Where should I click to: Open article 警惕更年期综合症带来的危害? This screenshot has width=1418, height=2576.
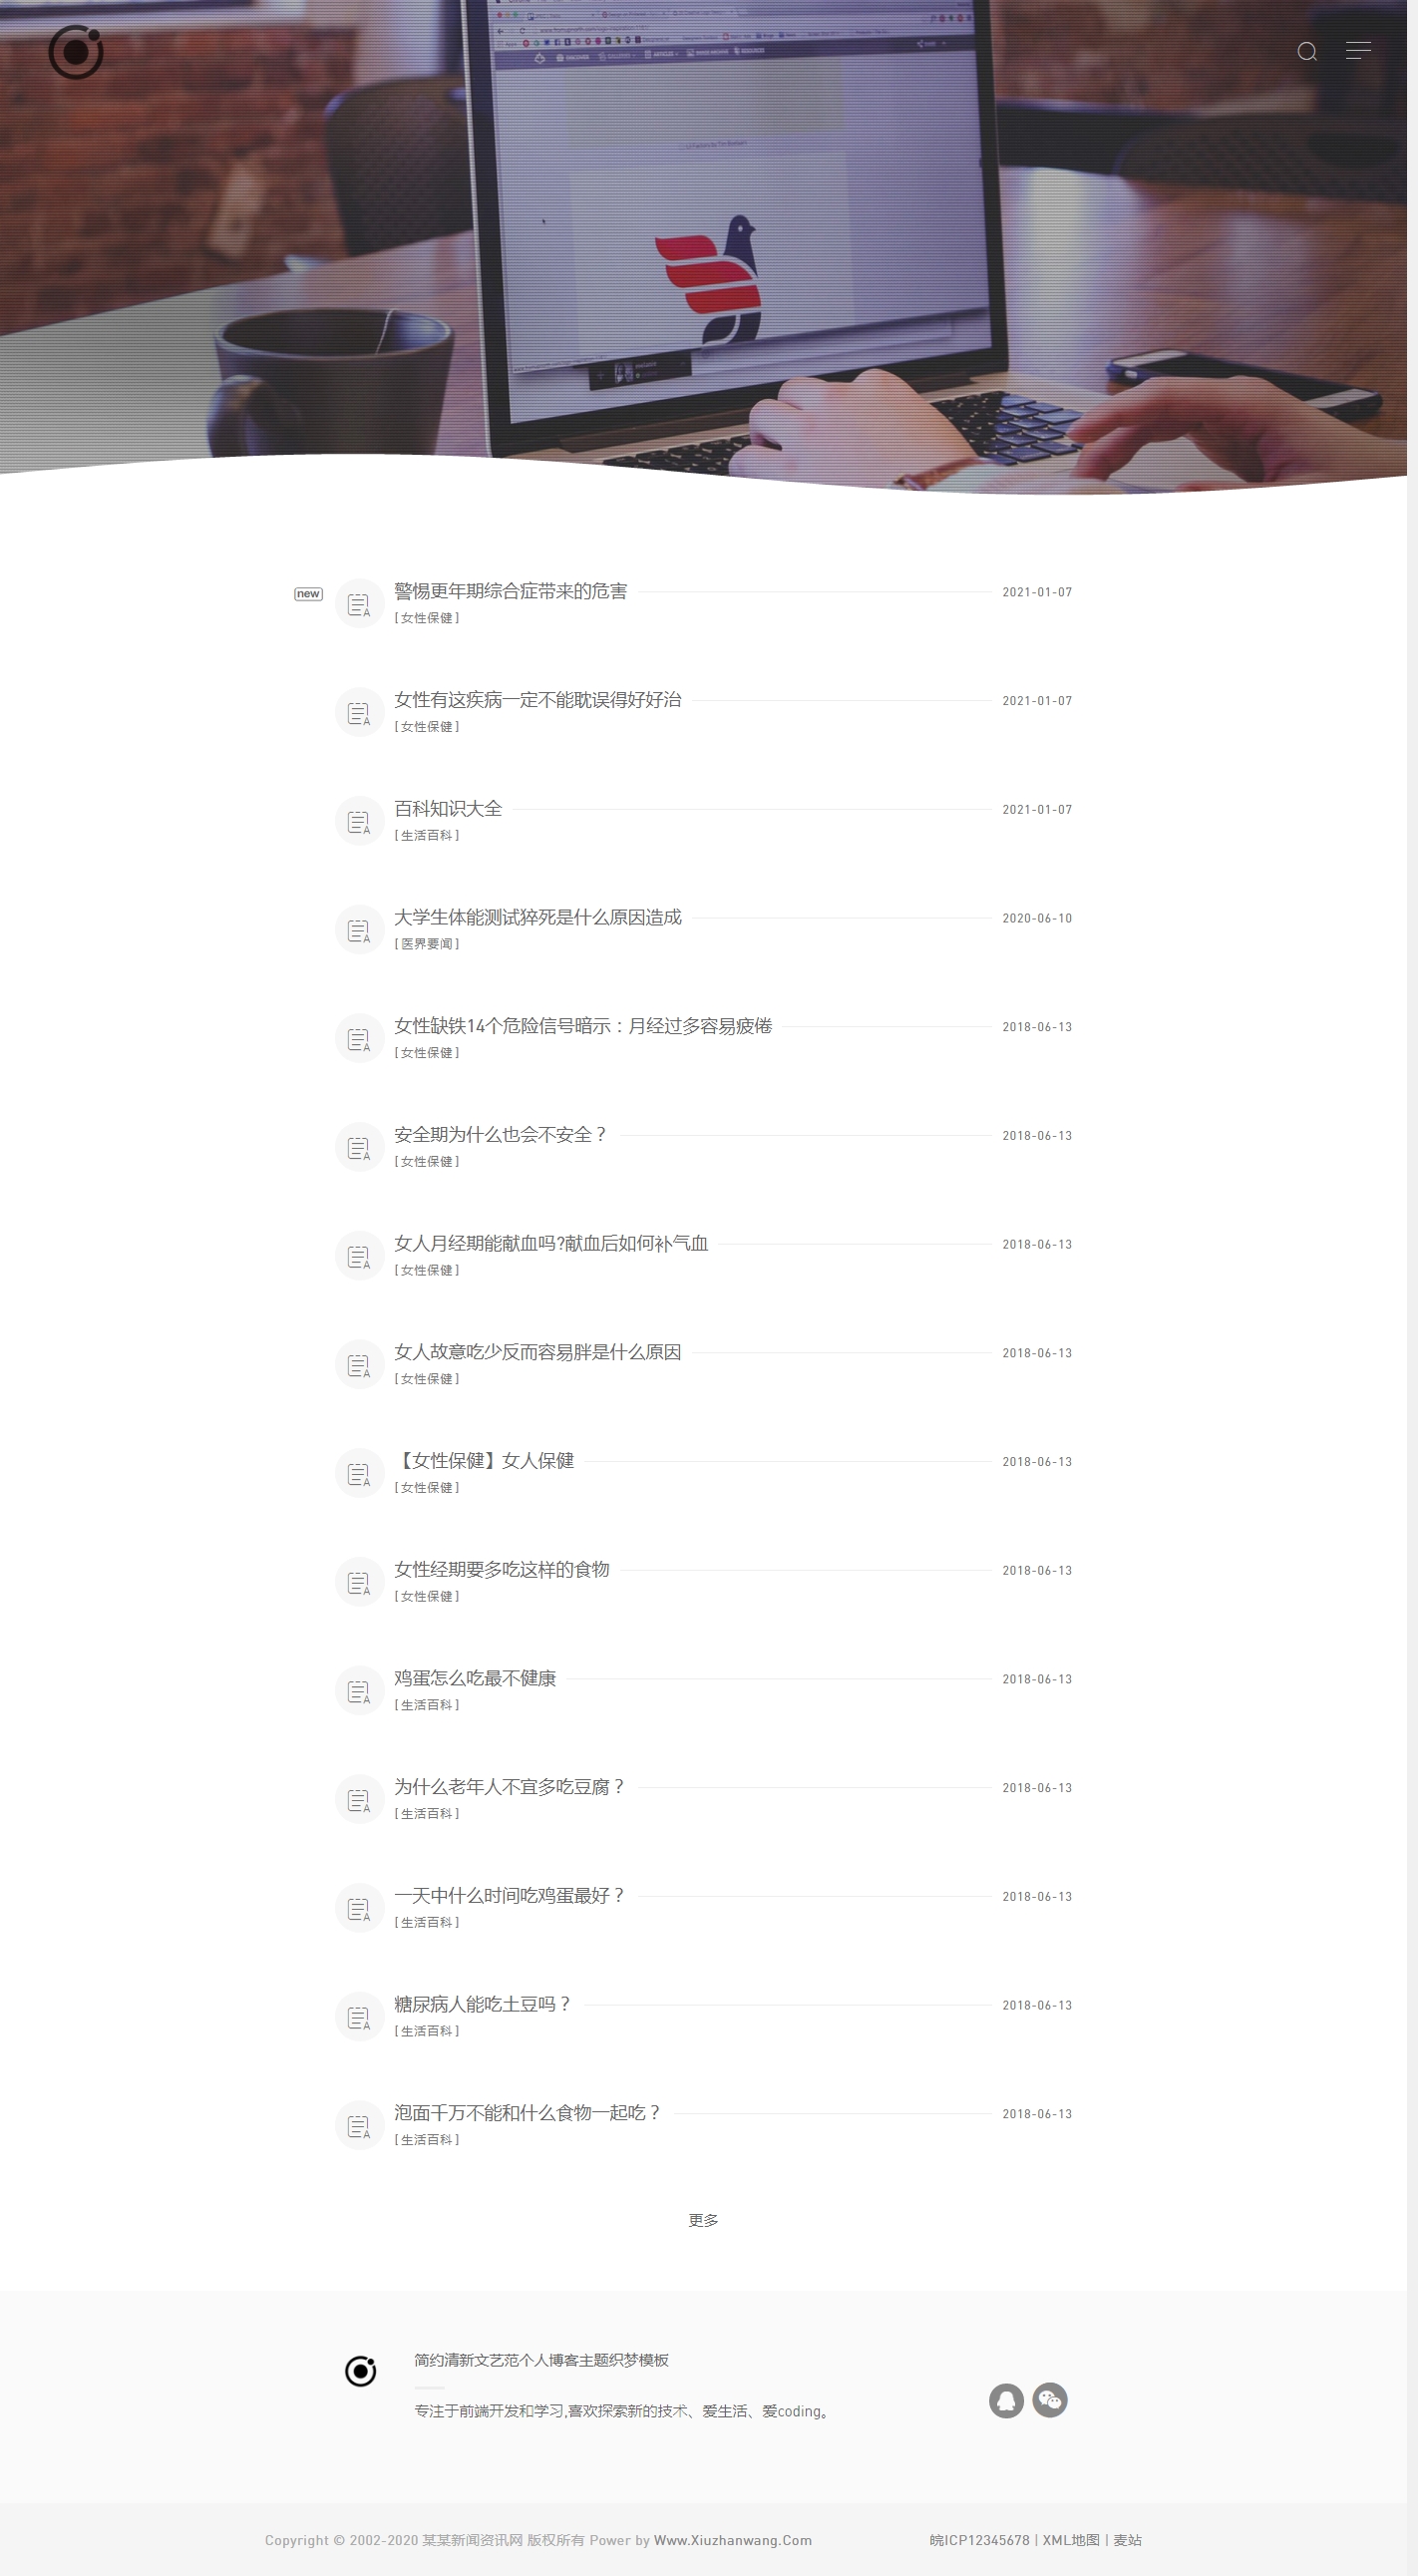click(x=510, y=591)
